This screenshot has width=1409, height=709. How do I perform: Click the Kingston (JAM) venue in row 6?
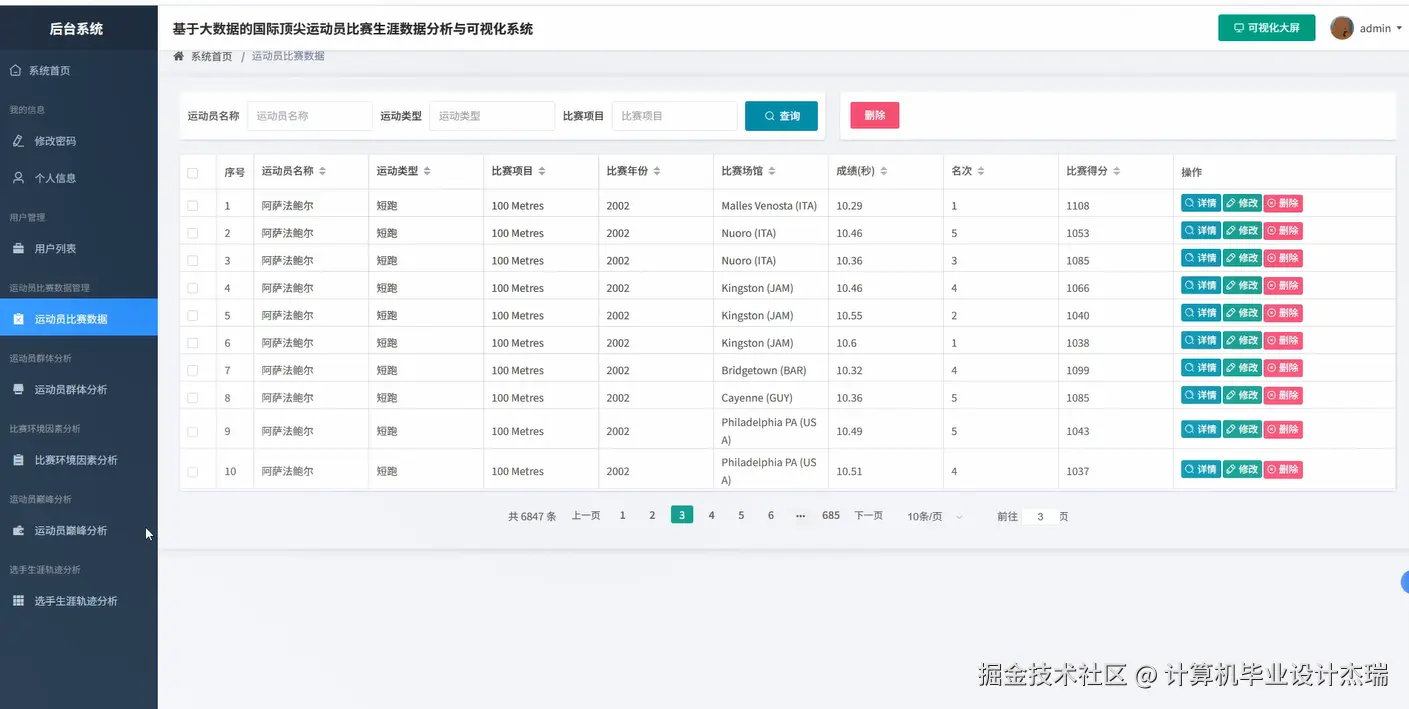pos(757,343)
